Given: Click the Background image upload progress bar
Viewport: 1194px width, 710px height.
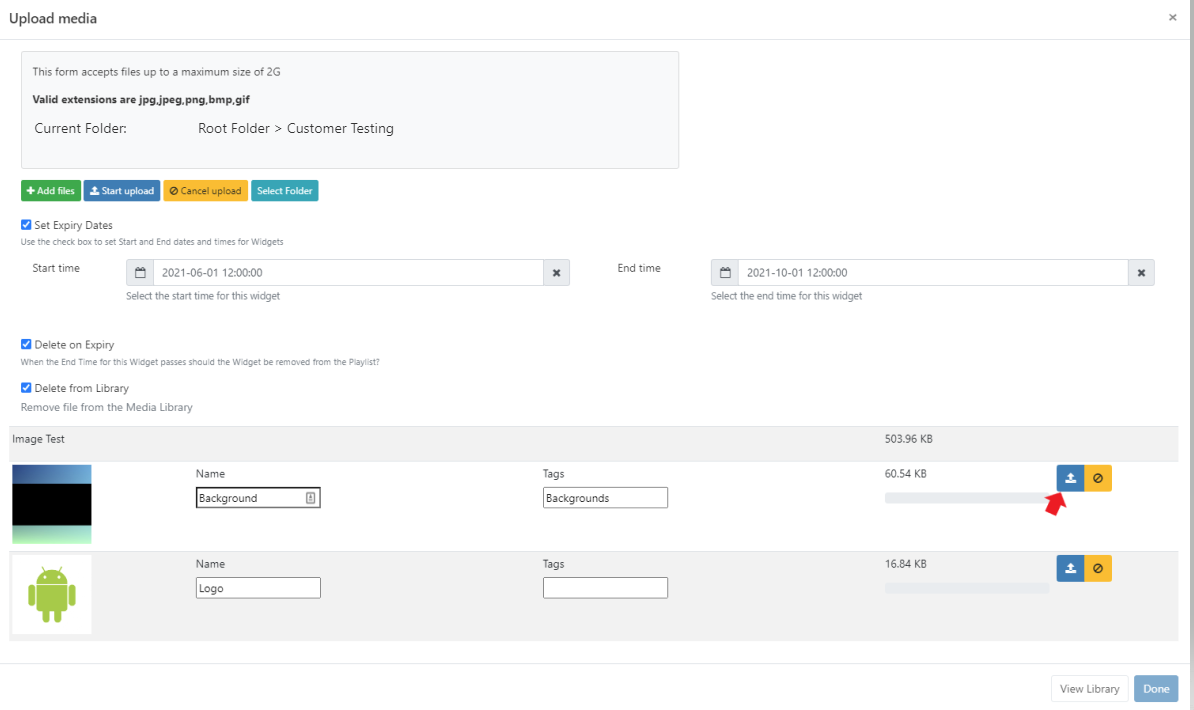Looking at the screenshot, I should pos(966,498).
